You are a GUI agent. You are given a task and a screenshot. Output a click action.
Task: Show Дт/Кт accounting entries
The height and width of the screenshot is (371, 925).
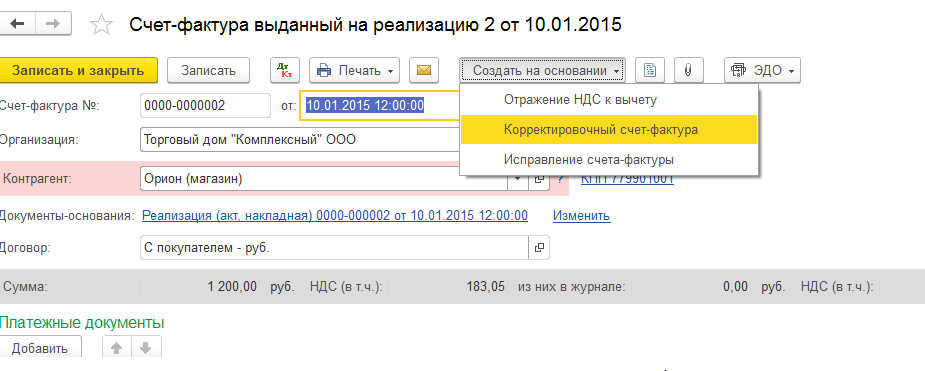click(x=286, y=70)
